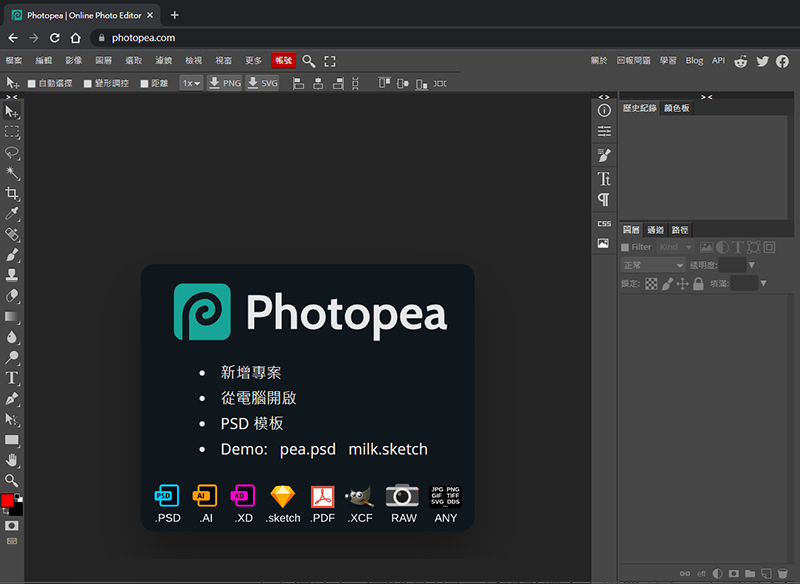Select the Lasso tool
Screen dimensions: 800x584
pos(12,152)
